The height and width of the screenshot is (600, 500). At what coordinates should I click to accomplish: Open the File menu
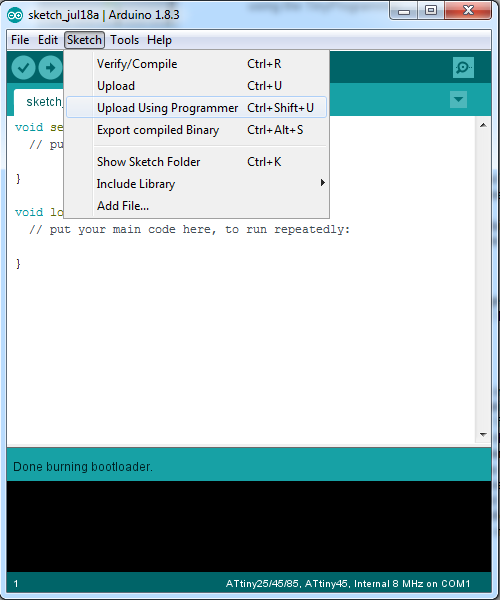tap(20, 40)
